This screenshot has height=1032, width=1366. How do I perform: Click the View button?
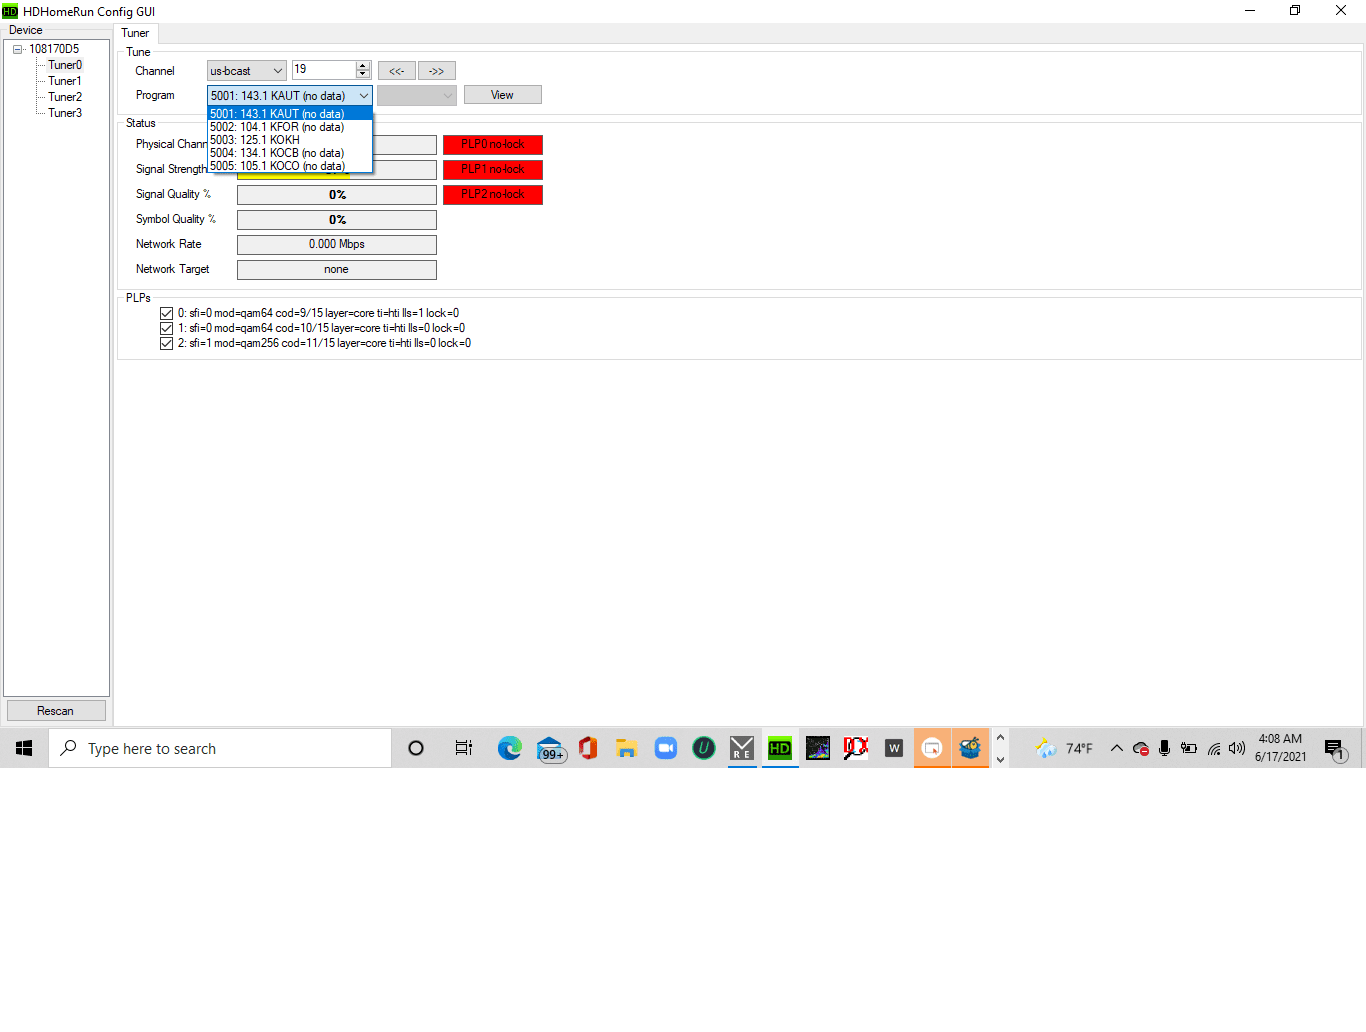click(502, 95)
